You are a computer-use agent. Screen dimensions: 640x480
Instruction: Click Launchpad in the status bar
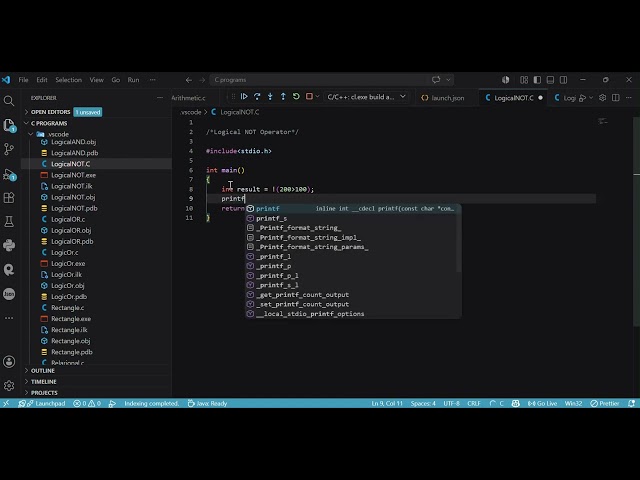point(46,403)
